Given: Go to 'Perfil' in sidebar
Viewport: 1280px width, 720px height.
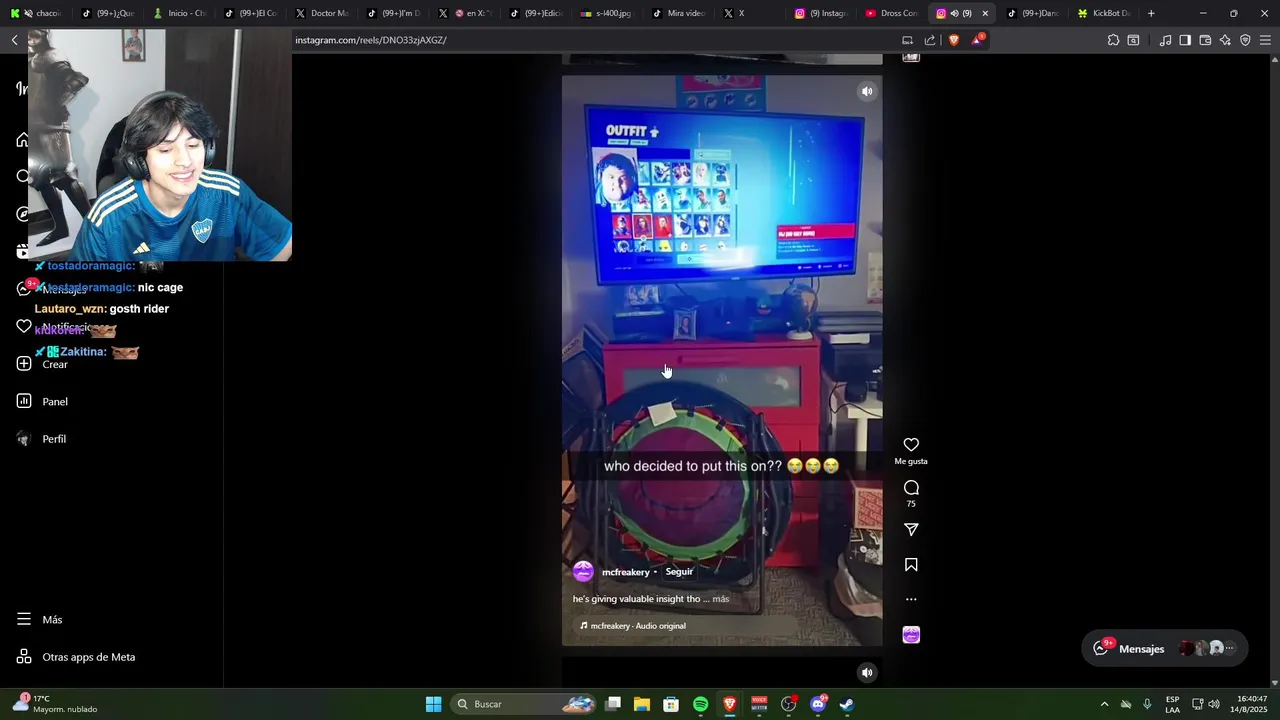Looking at the screenshot, I should [42, 439].
